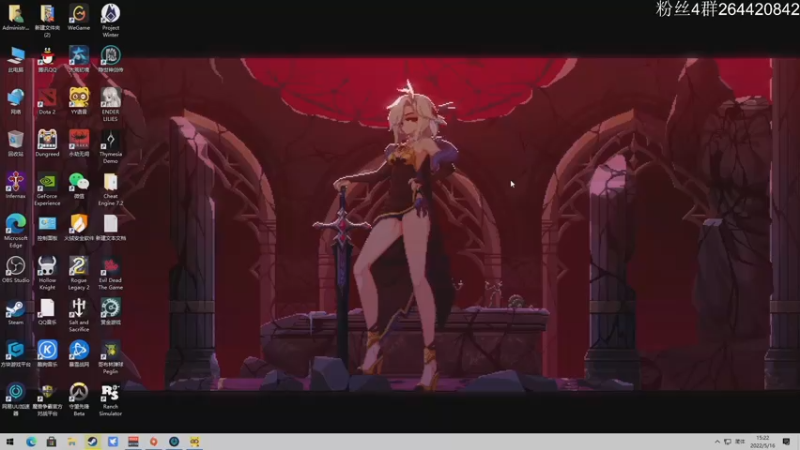
Task: Open the Recycle Bin
Action: pos(15,140)
